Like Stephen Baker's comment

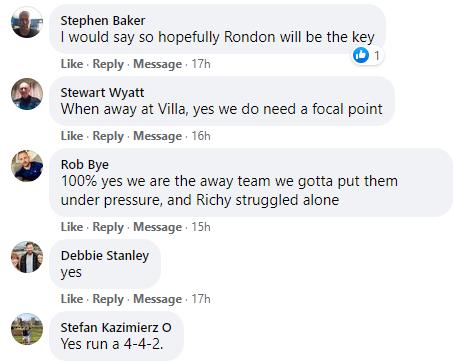click(x=72, y=64)
